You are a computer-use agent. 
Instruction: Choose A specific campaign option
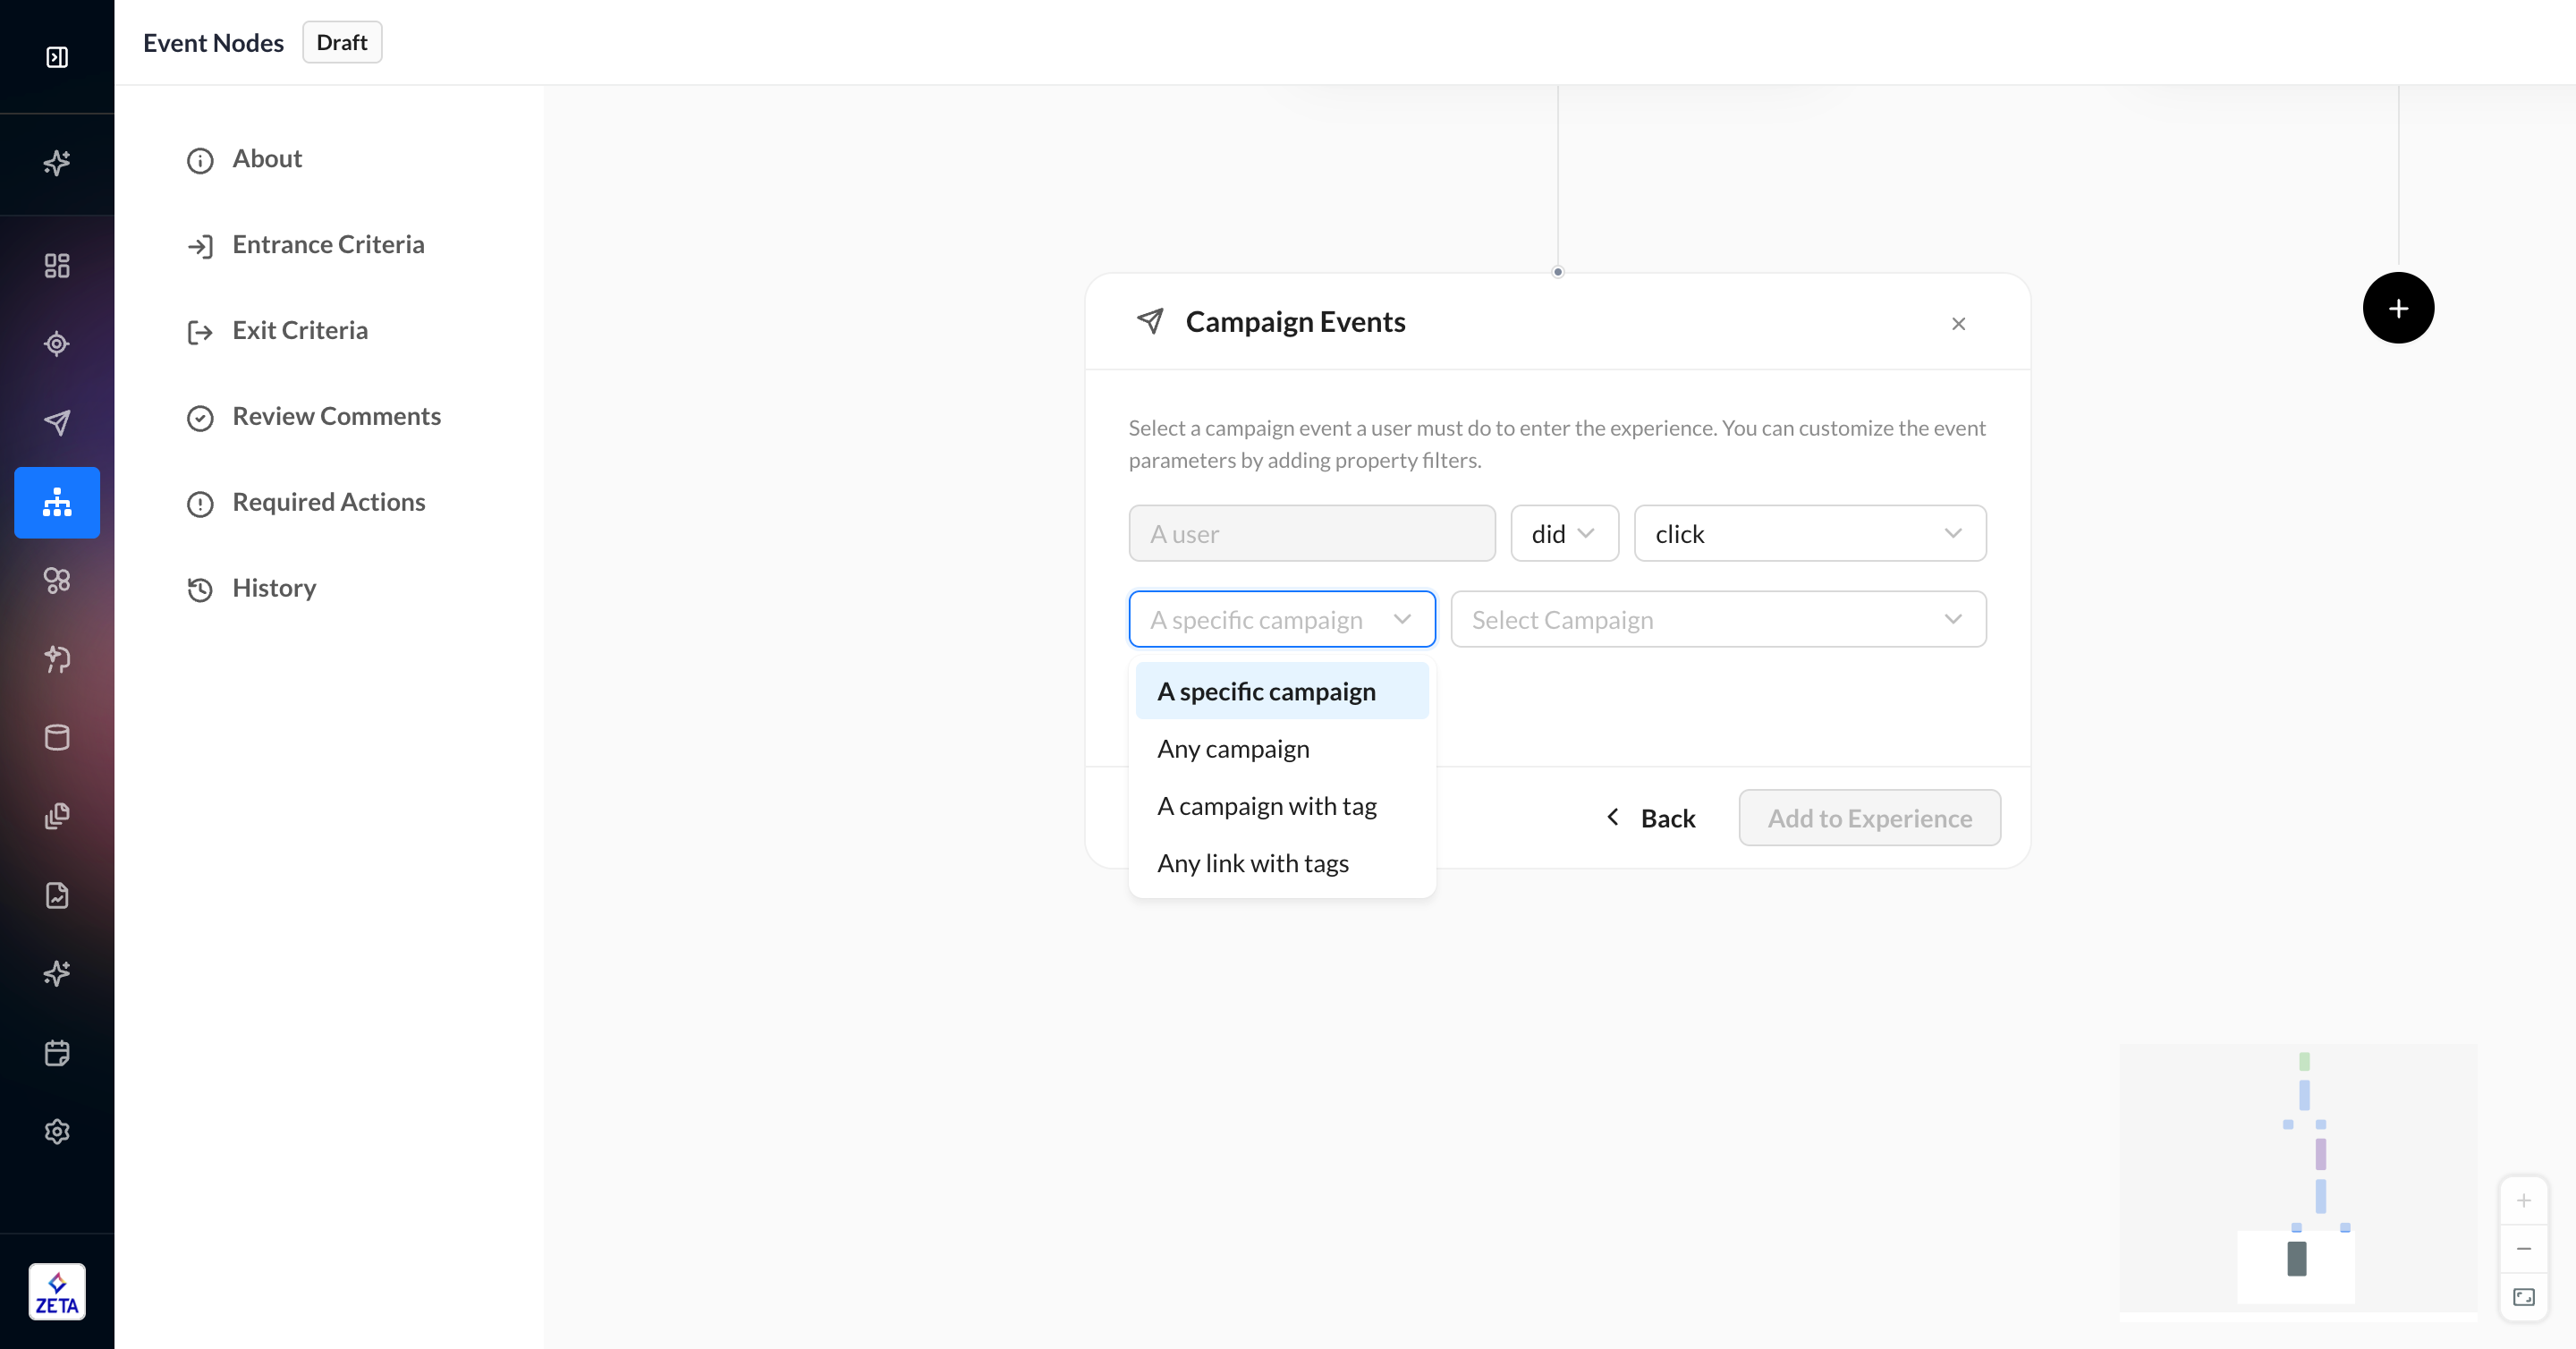click(x=1282, y=692)
